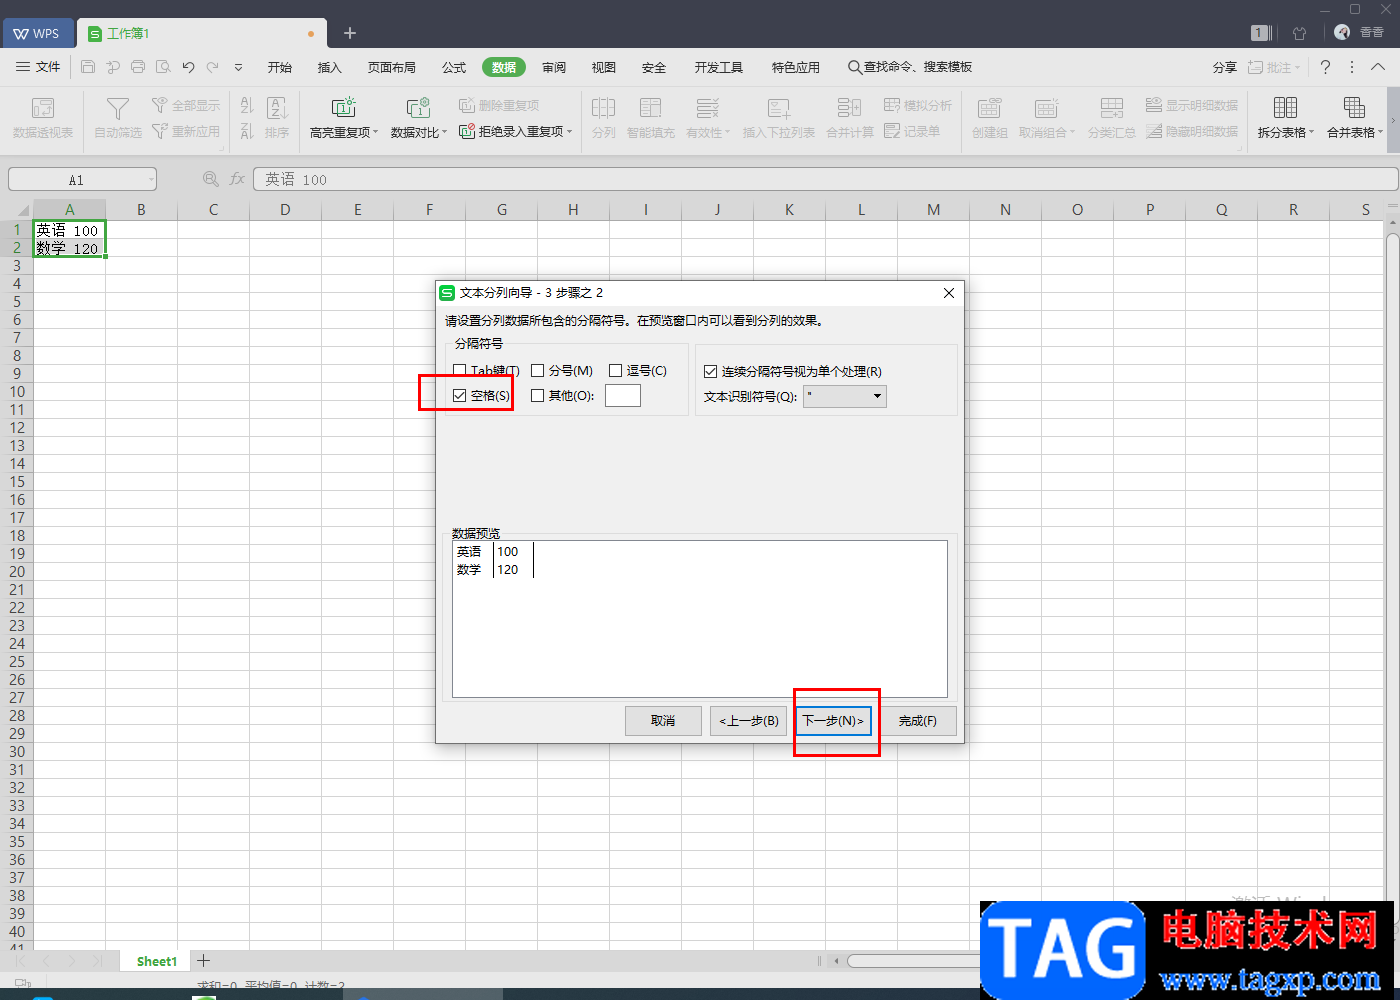Click the 分享 button
The image size is (1400, 1000).
[1225, 67]
